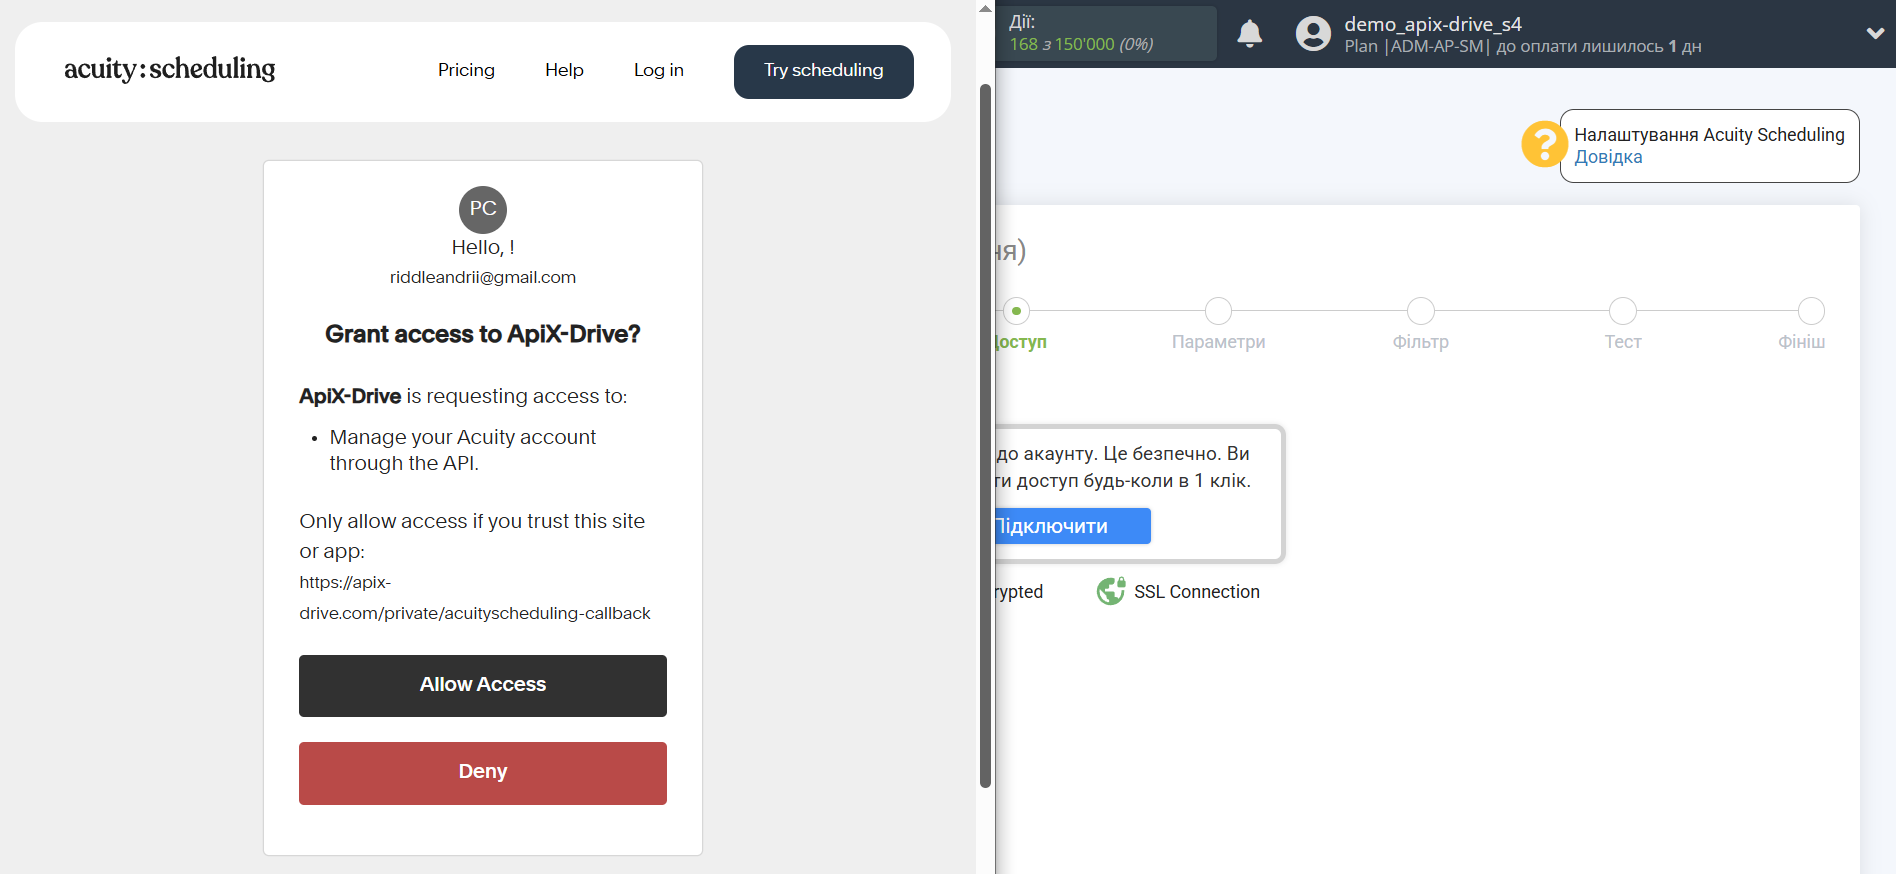The width and height of the screenshot is (1896, 874).
Task: Select the Фініш step circle
Action: [1811, 311]
